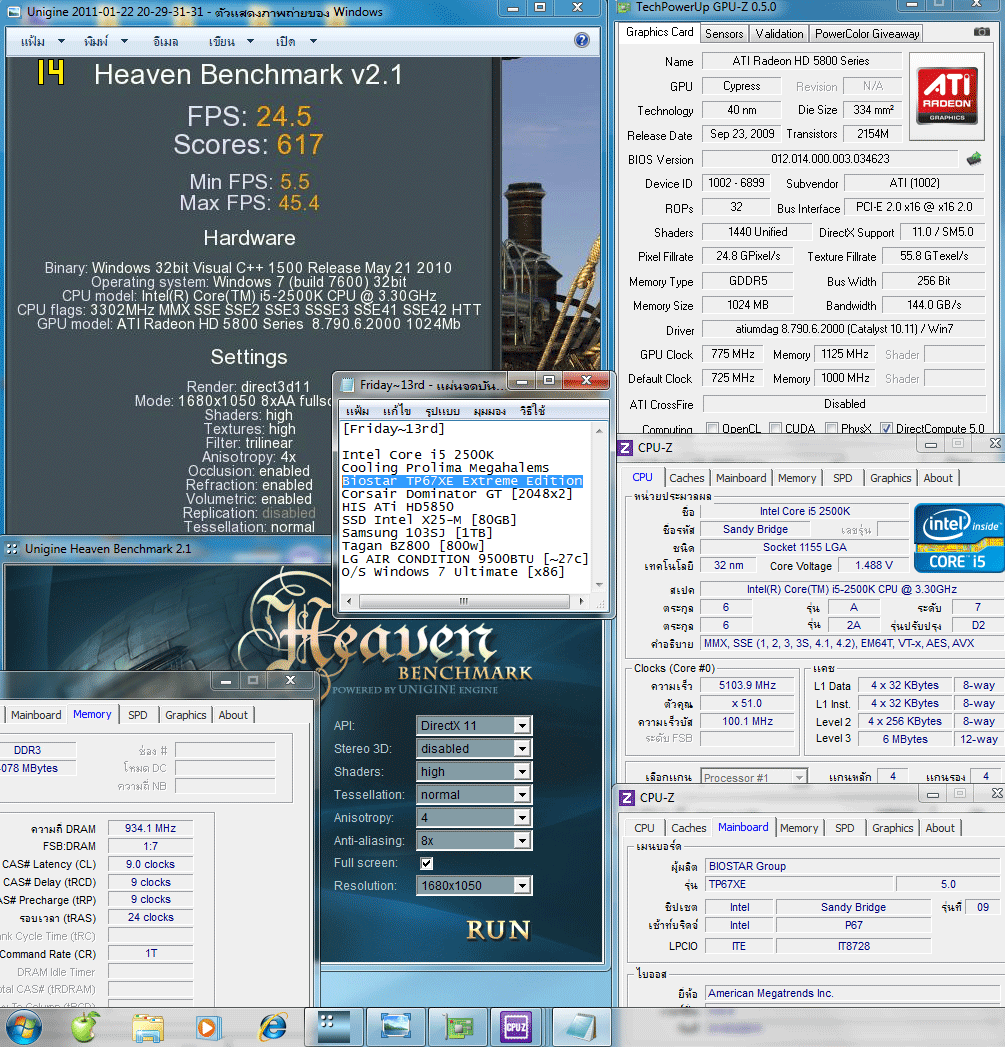Click the GPU-Z title bar icon
This screenshot has height=1047, width=1005.
point(624,7)
